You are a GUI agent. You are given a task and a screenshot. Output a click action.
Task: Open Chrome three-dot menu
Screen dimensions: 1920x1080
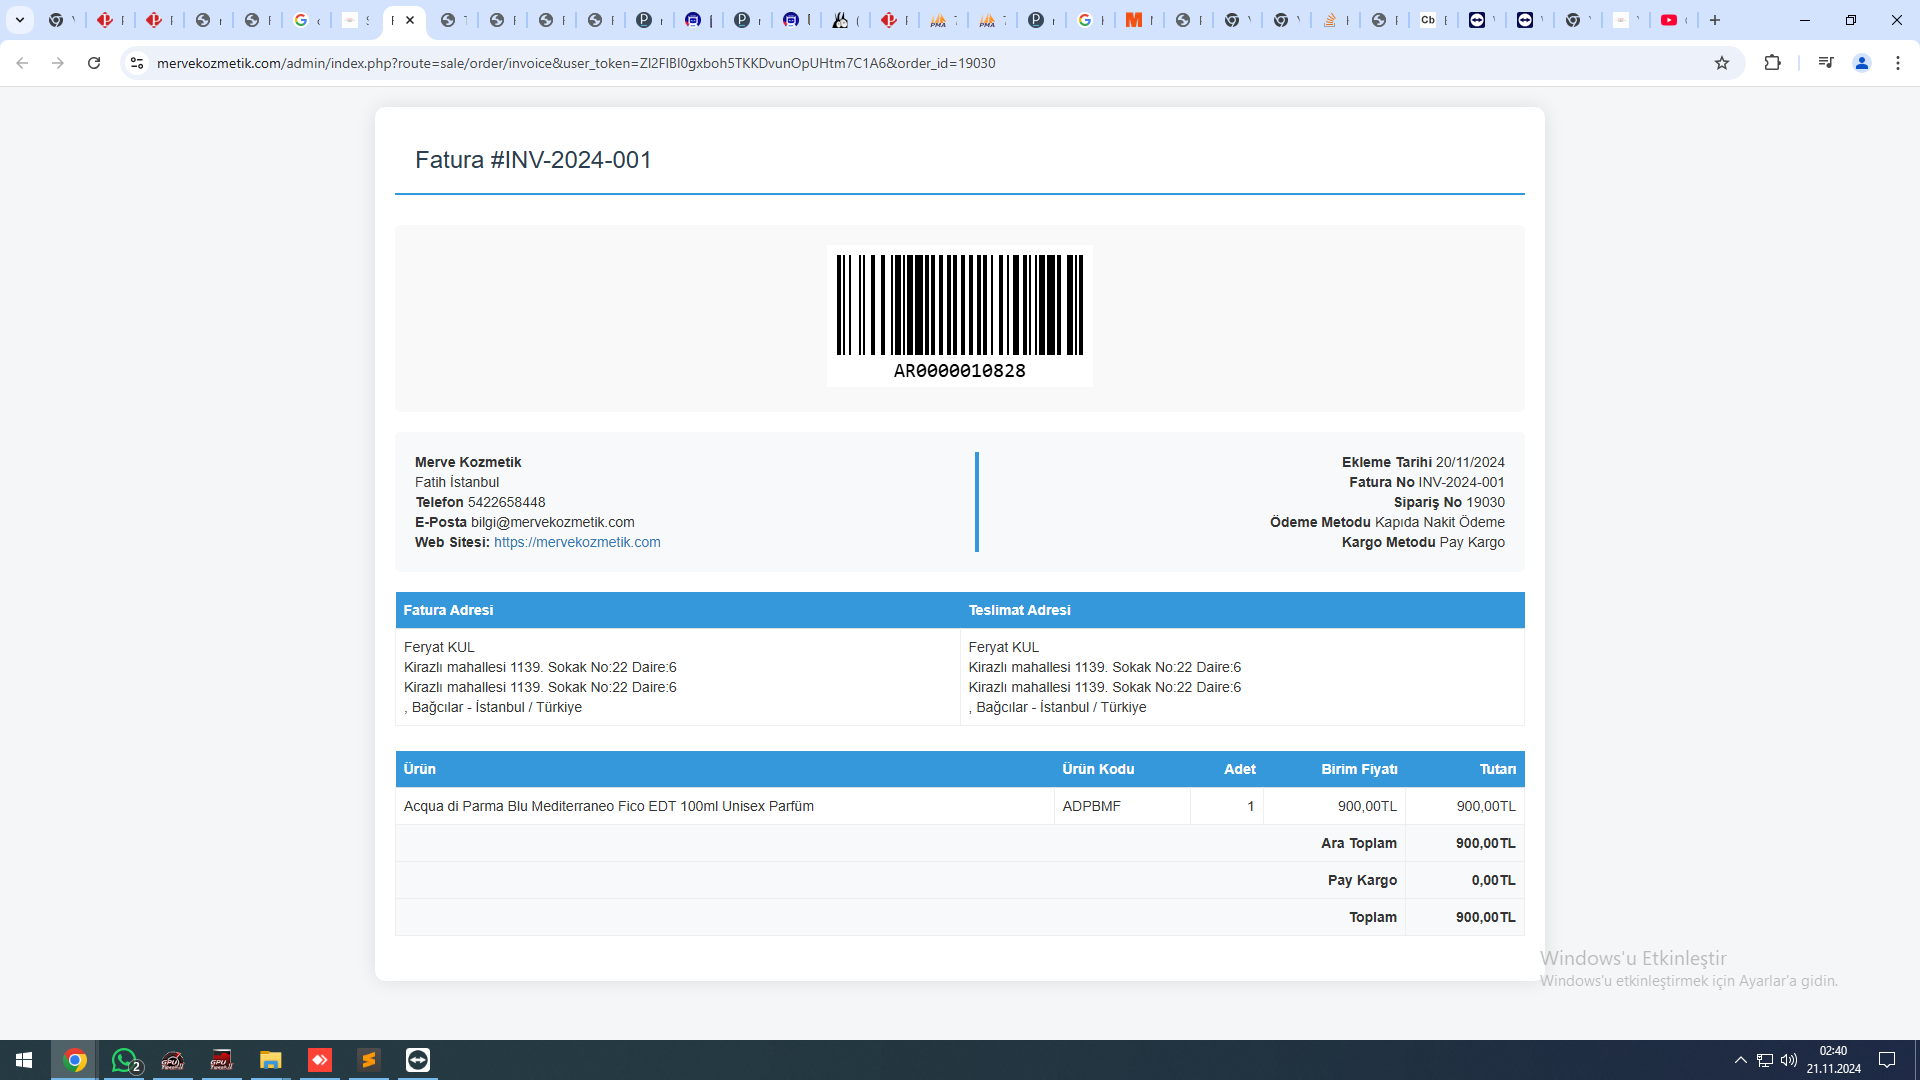1897,63
